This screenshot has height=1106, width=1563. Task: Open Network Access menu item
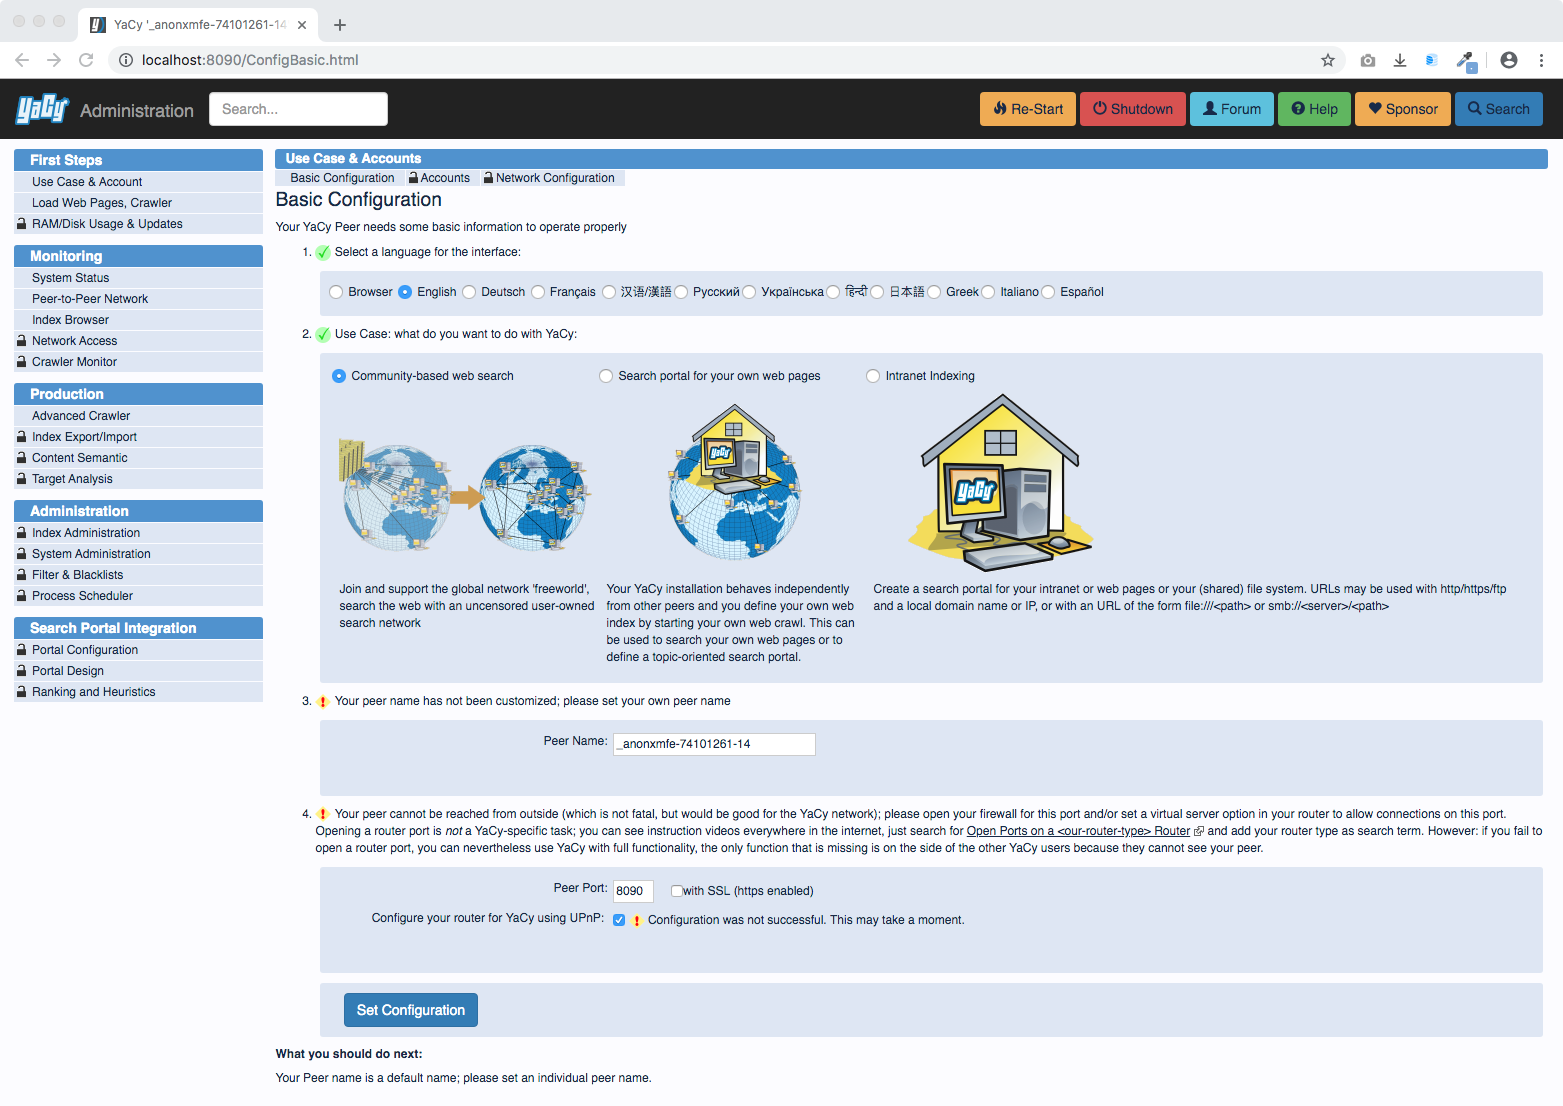point(138,341)
